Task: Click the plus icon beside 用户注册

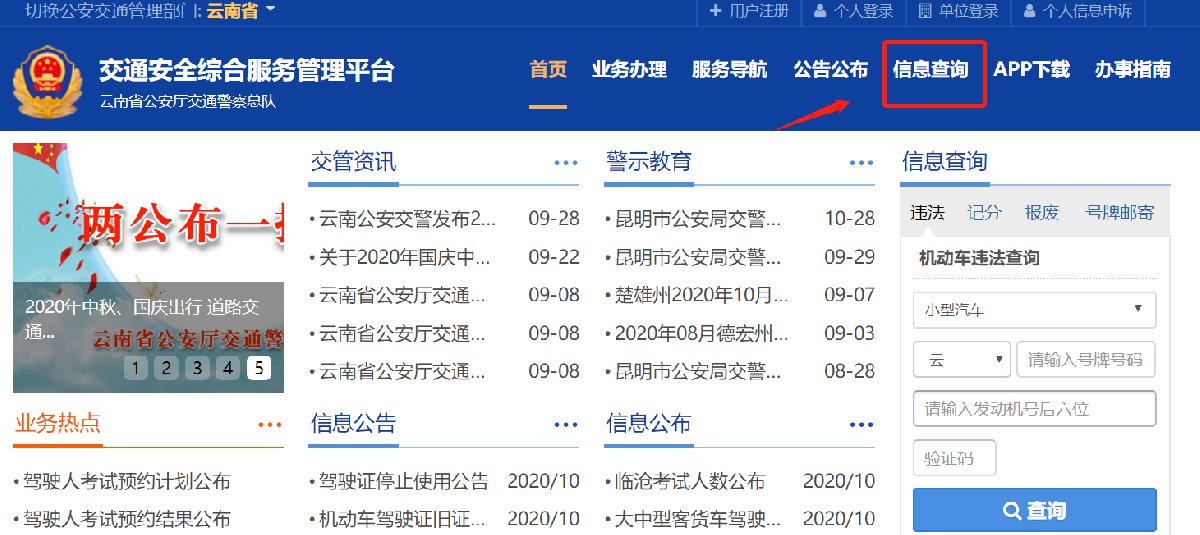Action: (x=715, y=11)
